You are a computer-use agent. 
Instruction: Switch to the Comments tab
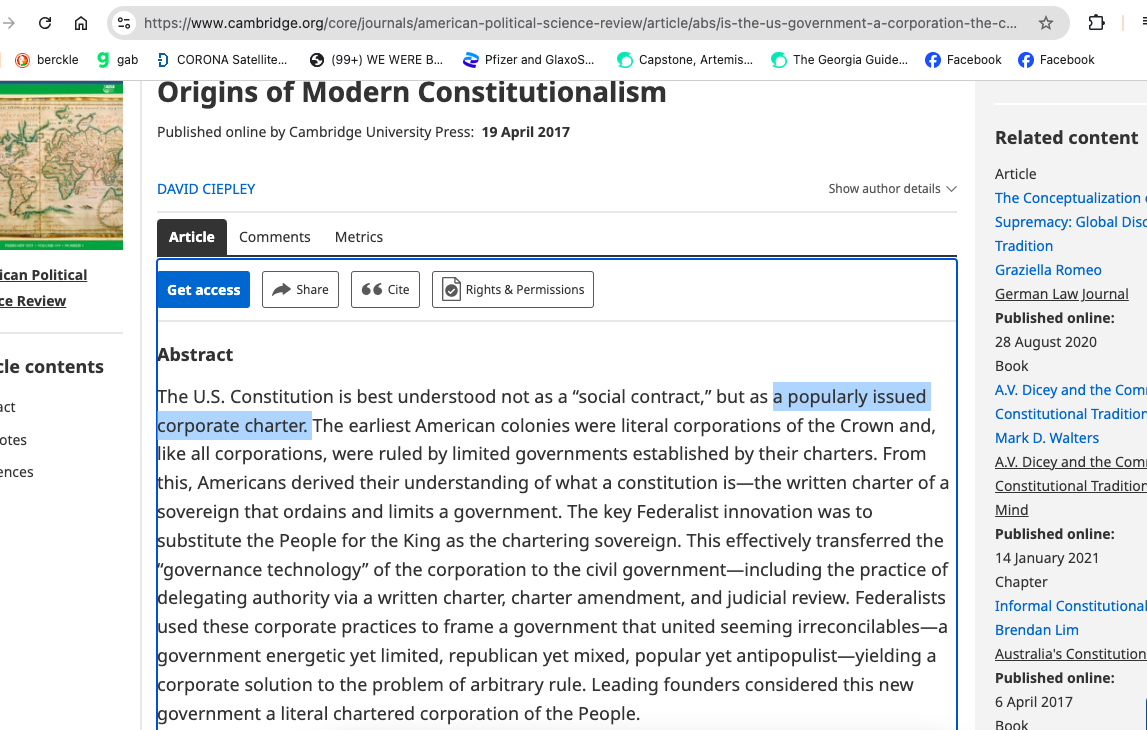pyautogui.click(x=274, y=237)
